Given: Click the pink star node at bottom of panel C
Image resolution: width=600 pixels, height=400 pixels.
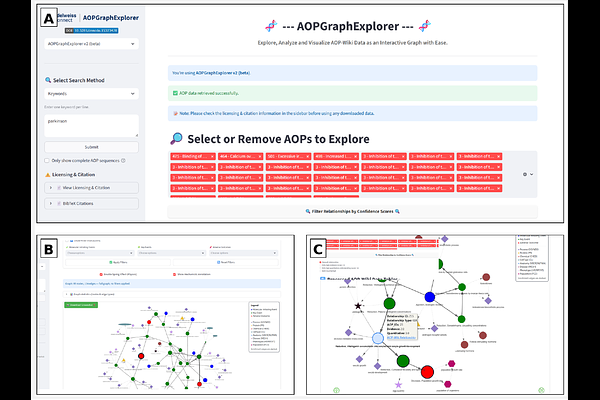Looking at the screenshot, I should (x=400, y=383).
